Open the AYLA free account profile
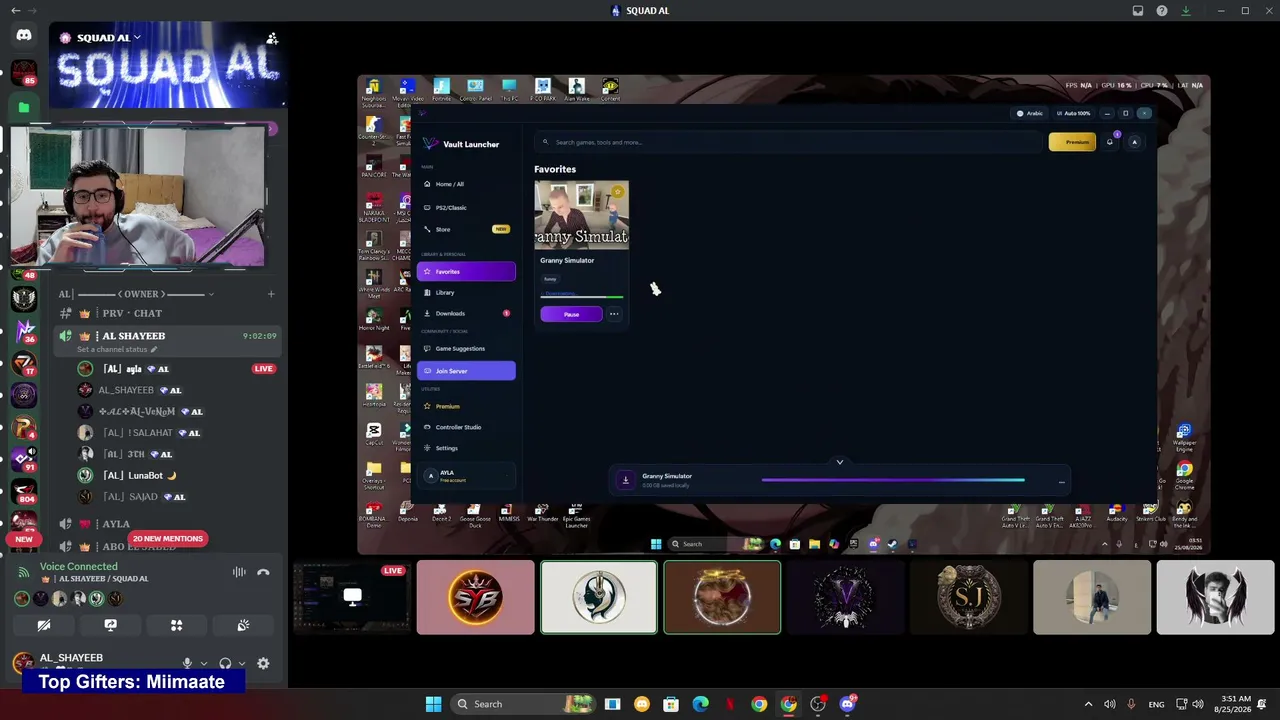1280x720 pixels. tap(466, 475)
